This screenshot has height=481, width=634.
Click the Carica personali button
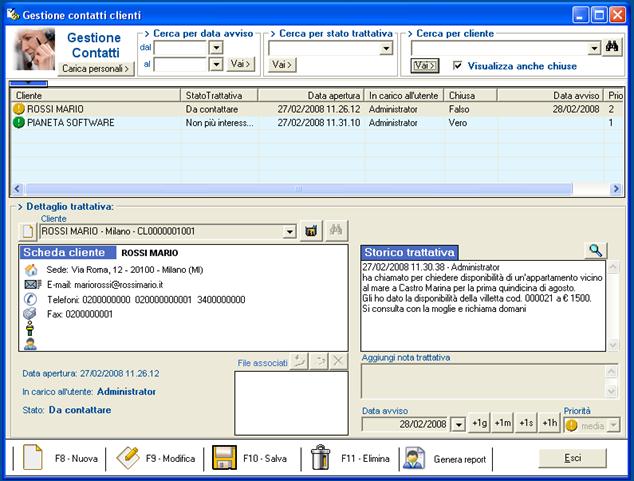point(96,69)
